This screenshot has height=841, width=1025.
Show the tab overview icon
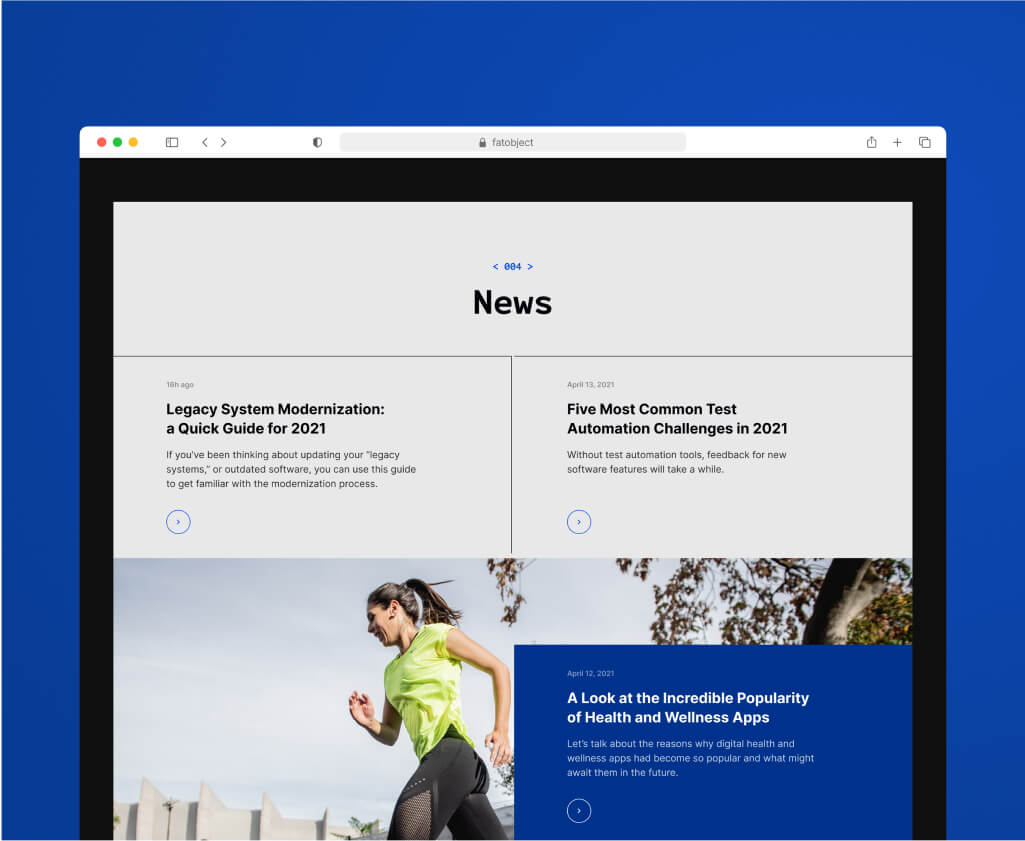pyautogui.click(x=924, y=142)
